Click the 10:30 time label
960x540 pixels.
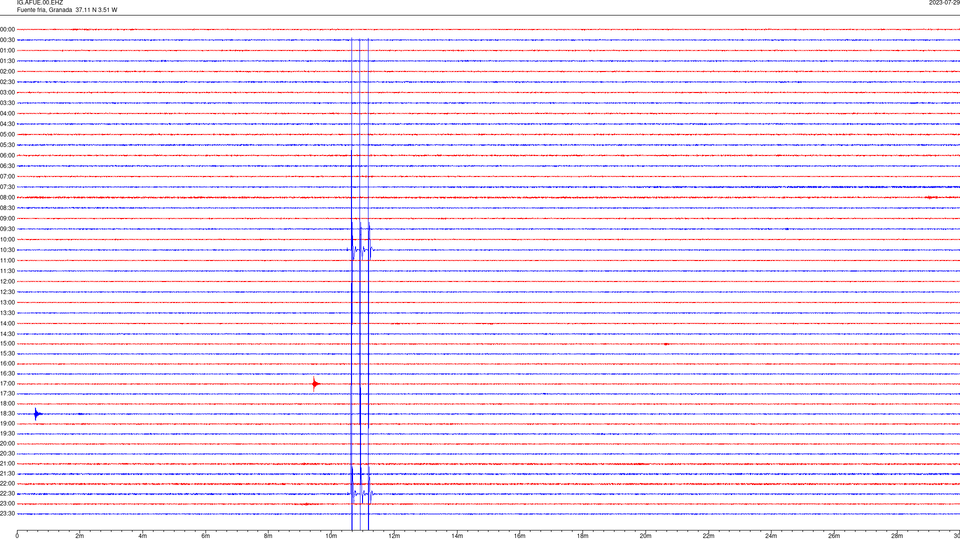[x=7, y=250]
